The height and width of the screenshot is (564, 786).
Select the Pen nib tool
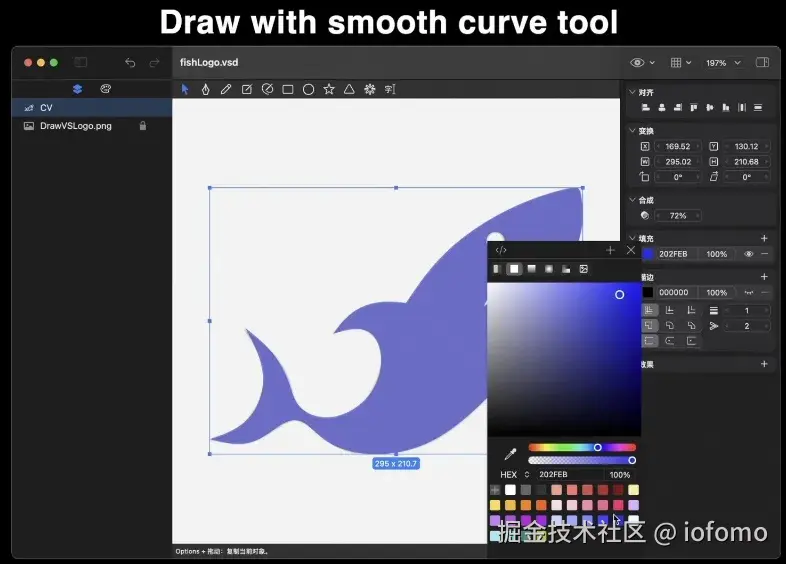click(x=206, y=89)
